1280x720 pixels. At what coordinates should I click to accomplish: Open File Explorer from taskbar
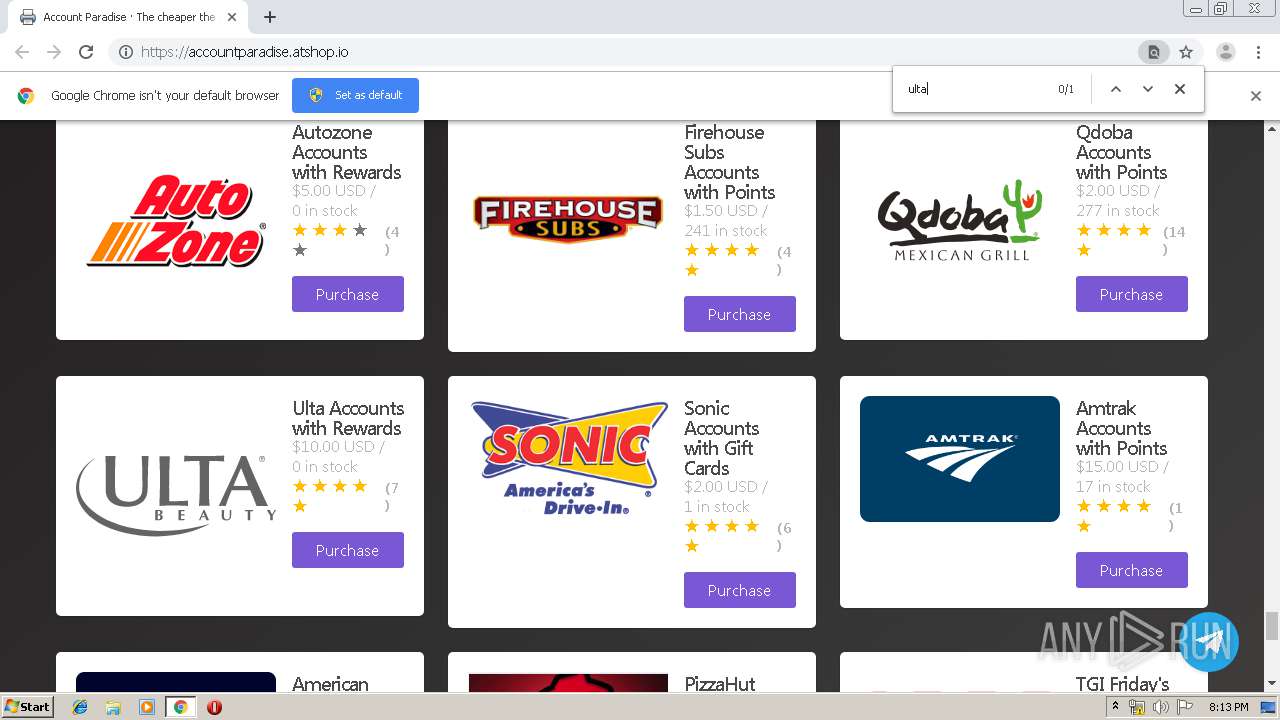(113, 707)
